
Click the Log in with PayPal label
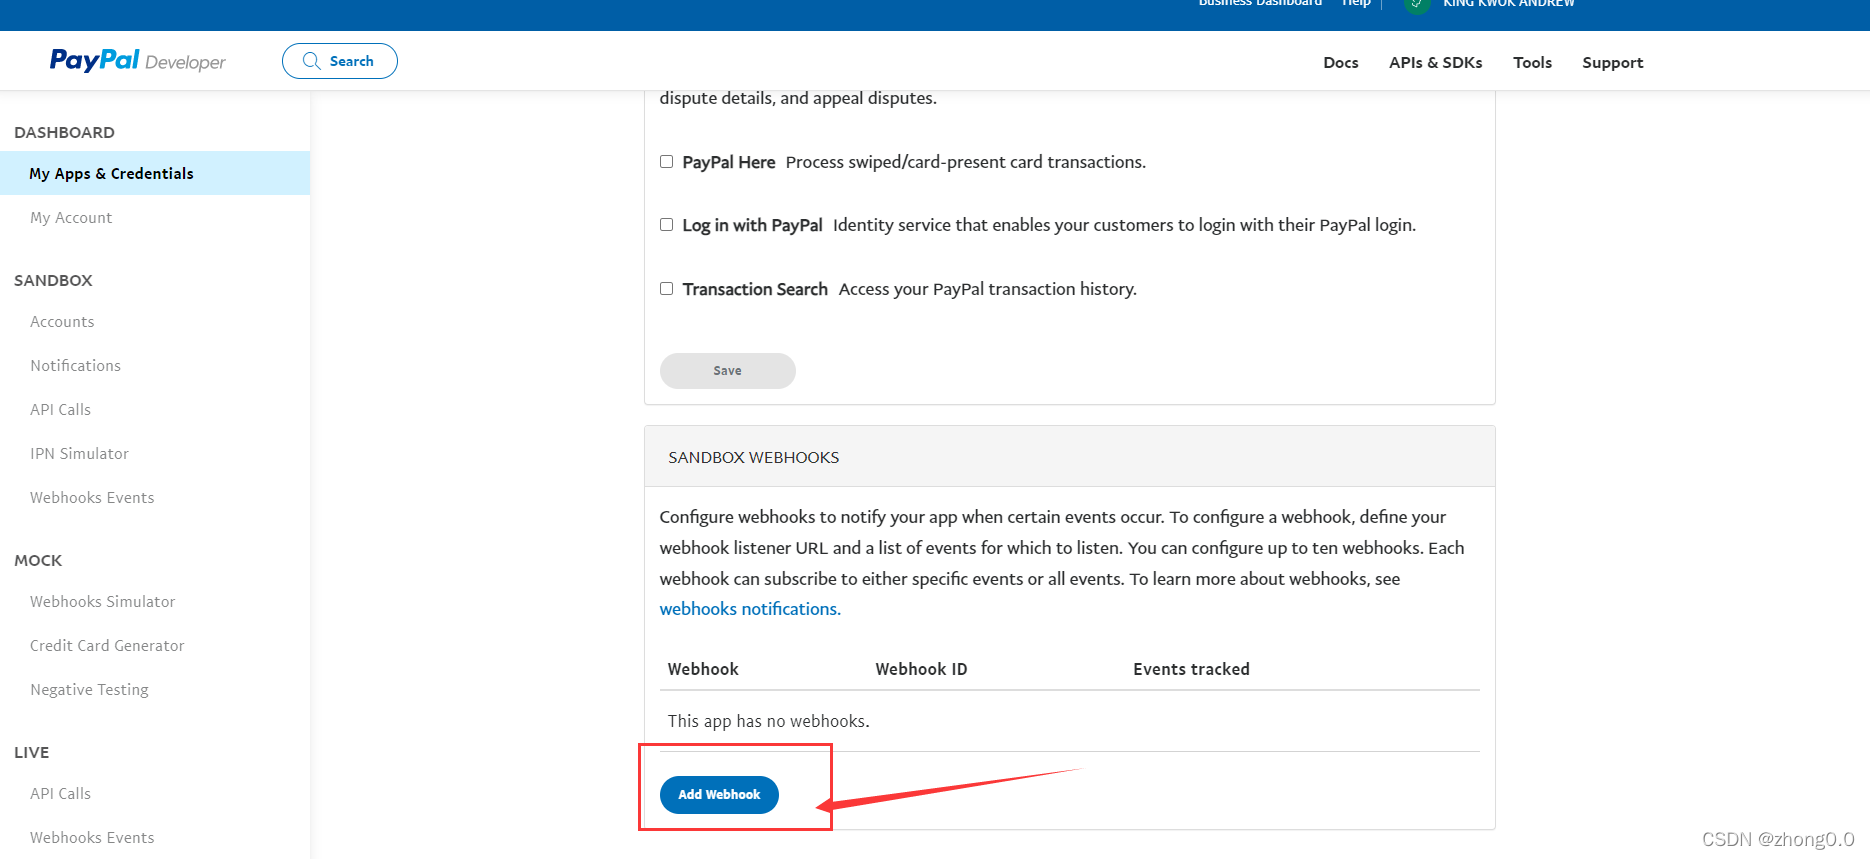point(752,225)
